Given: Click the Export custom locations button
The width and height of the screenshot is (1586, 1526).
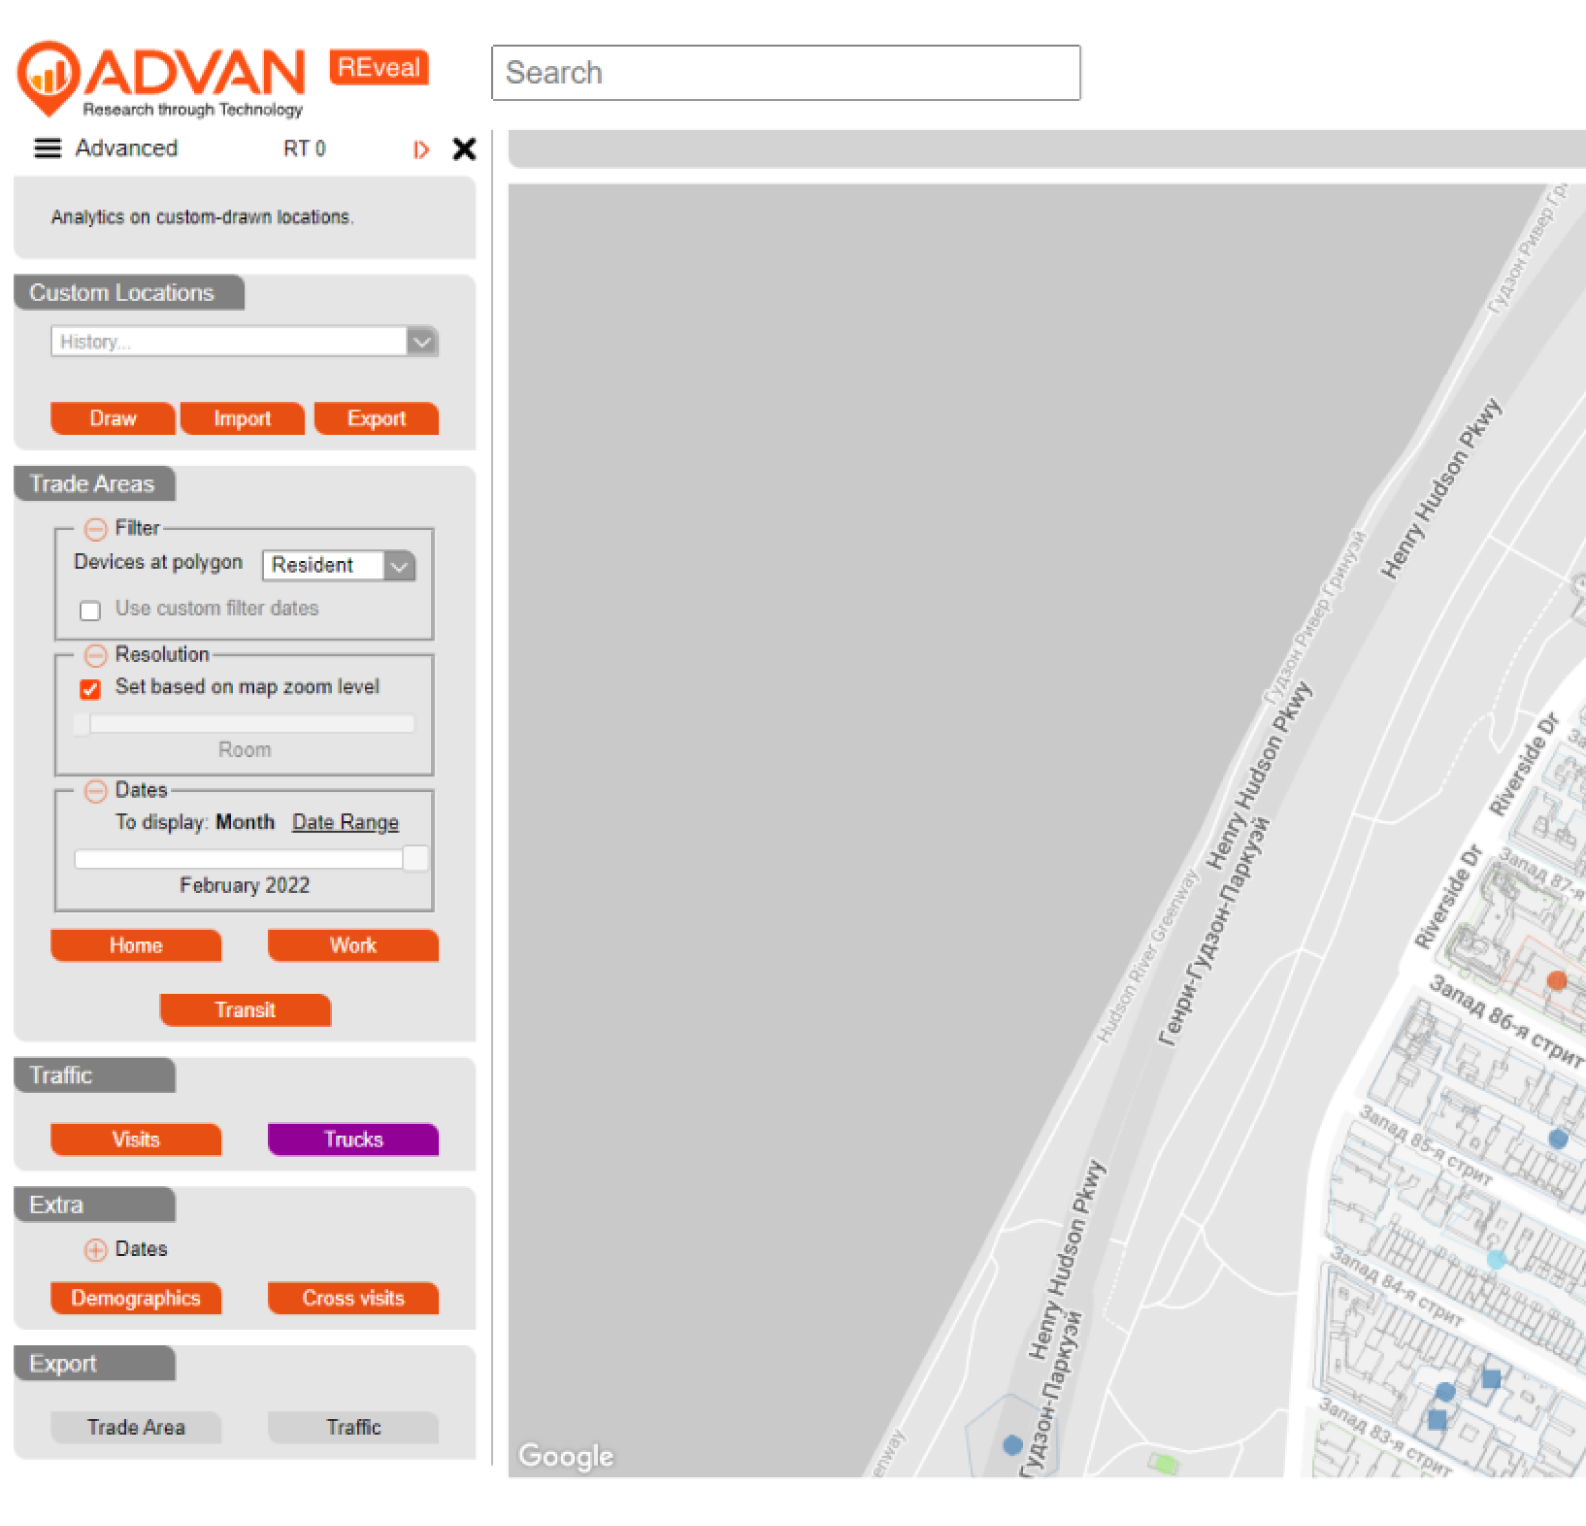Looking at the screenshot, I should 376,418.
